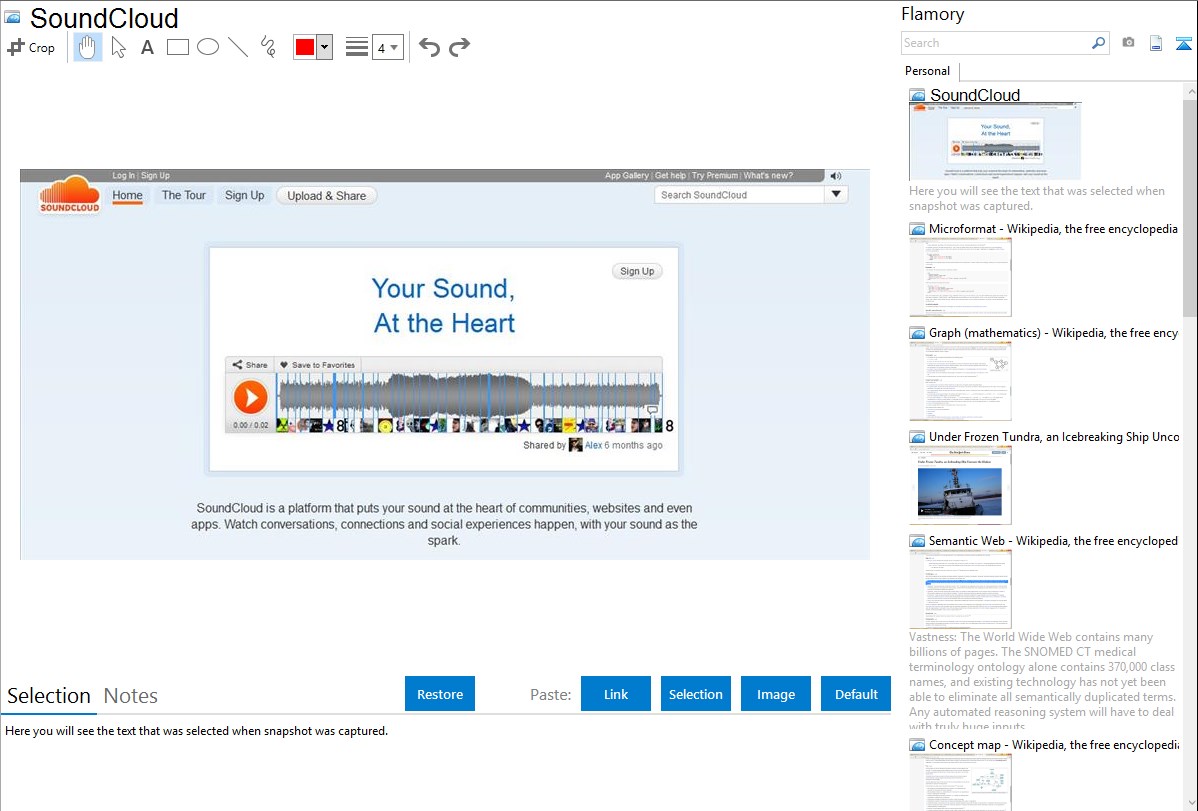Click the Concept map snapshot title
This screenshot has height=811, width=1198.
[x=1054, y=744]
